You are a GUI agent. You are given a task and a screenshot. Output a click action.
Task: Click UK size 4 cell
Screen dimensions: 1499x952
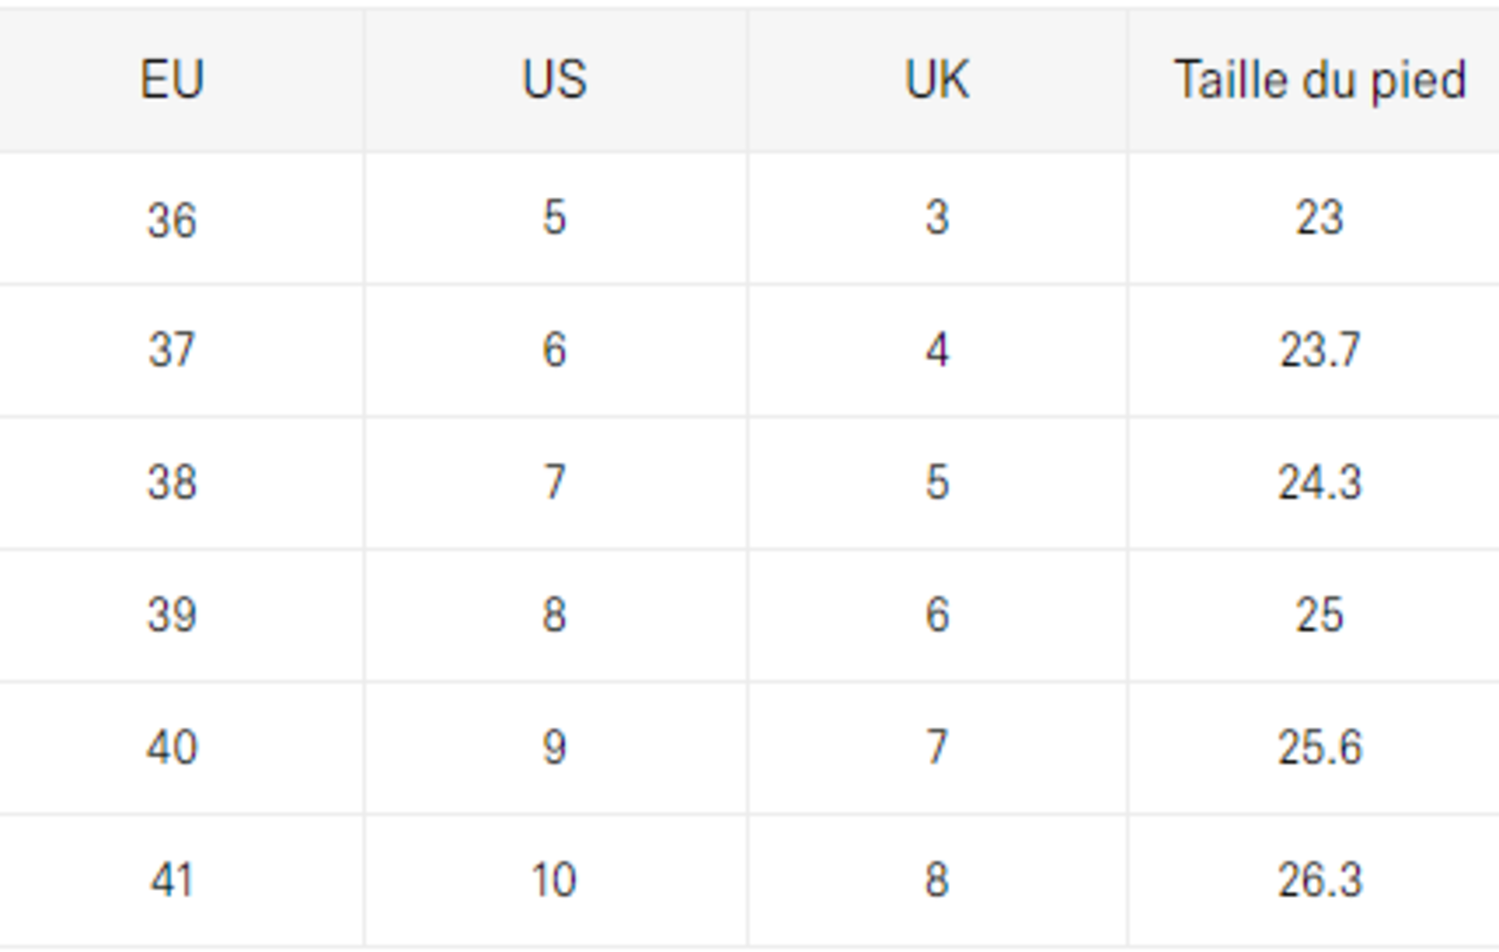pos(937,351)
